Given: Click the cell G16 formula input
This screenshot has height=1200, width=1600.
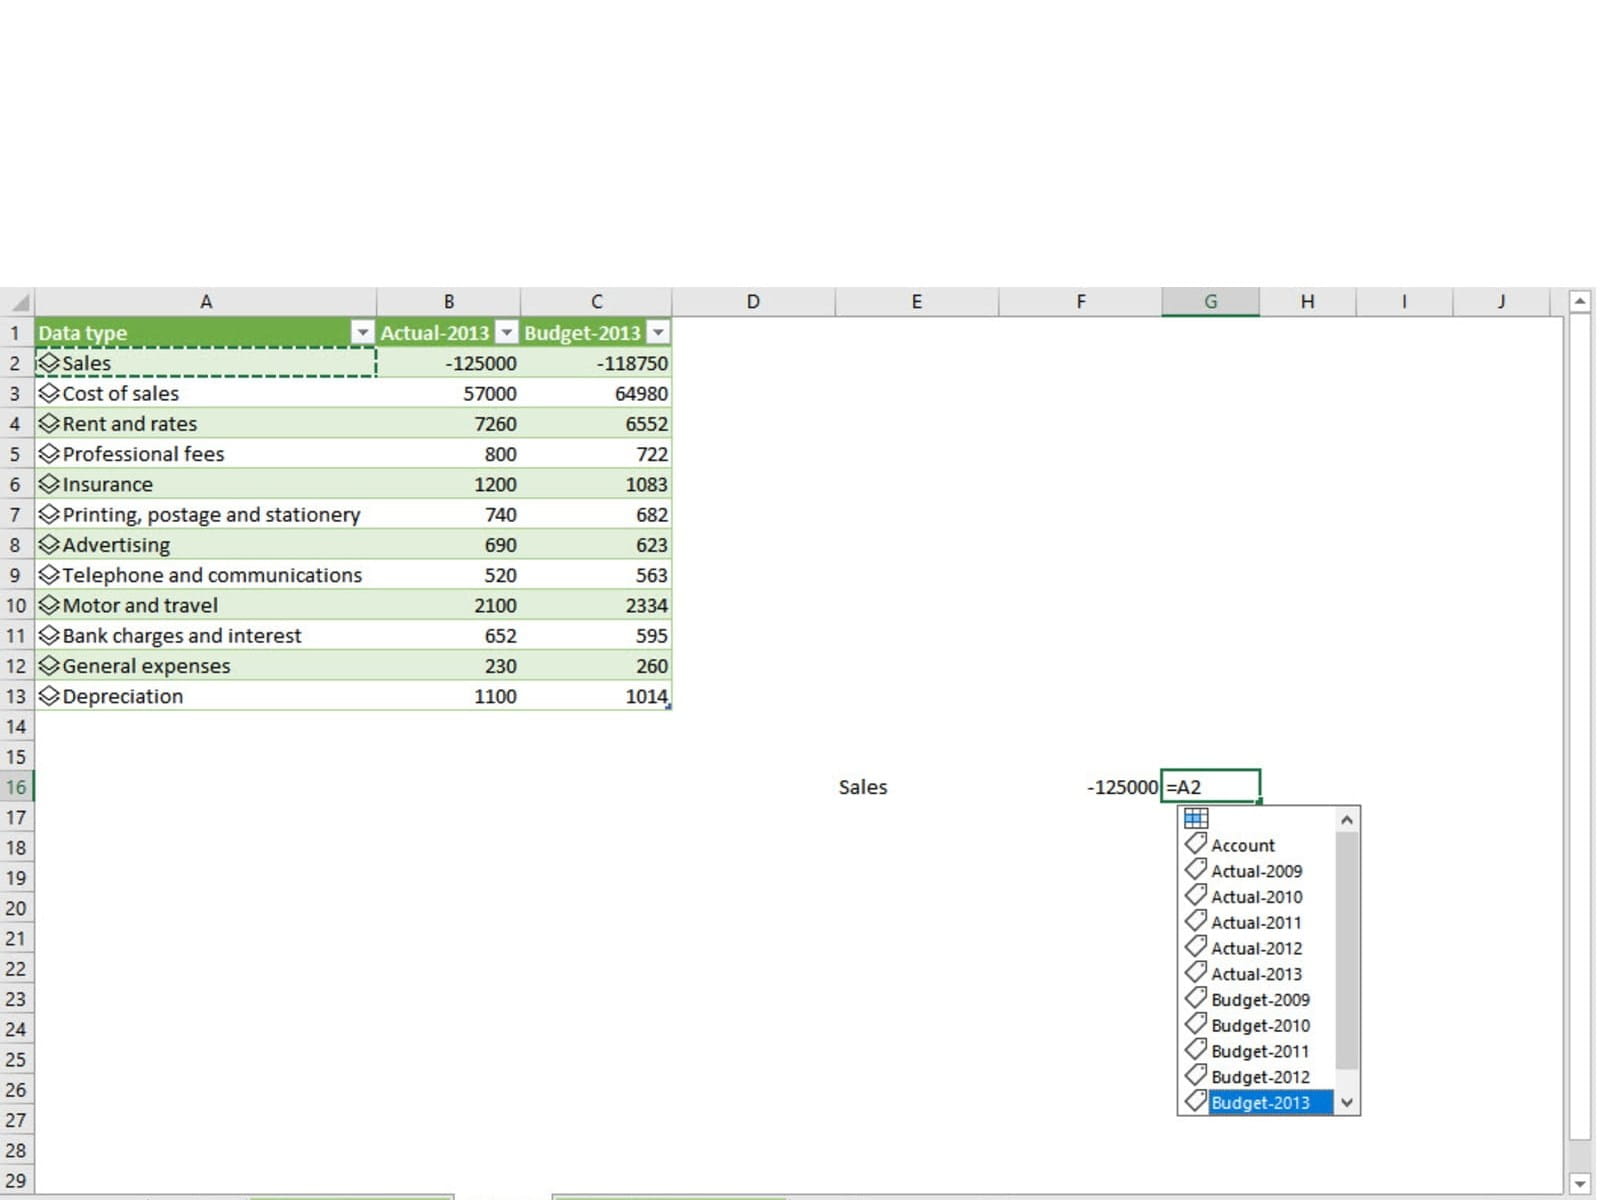Looking at the screenshot, I should click(x=1210, y=787).
